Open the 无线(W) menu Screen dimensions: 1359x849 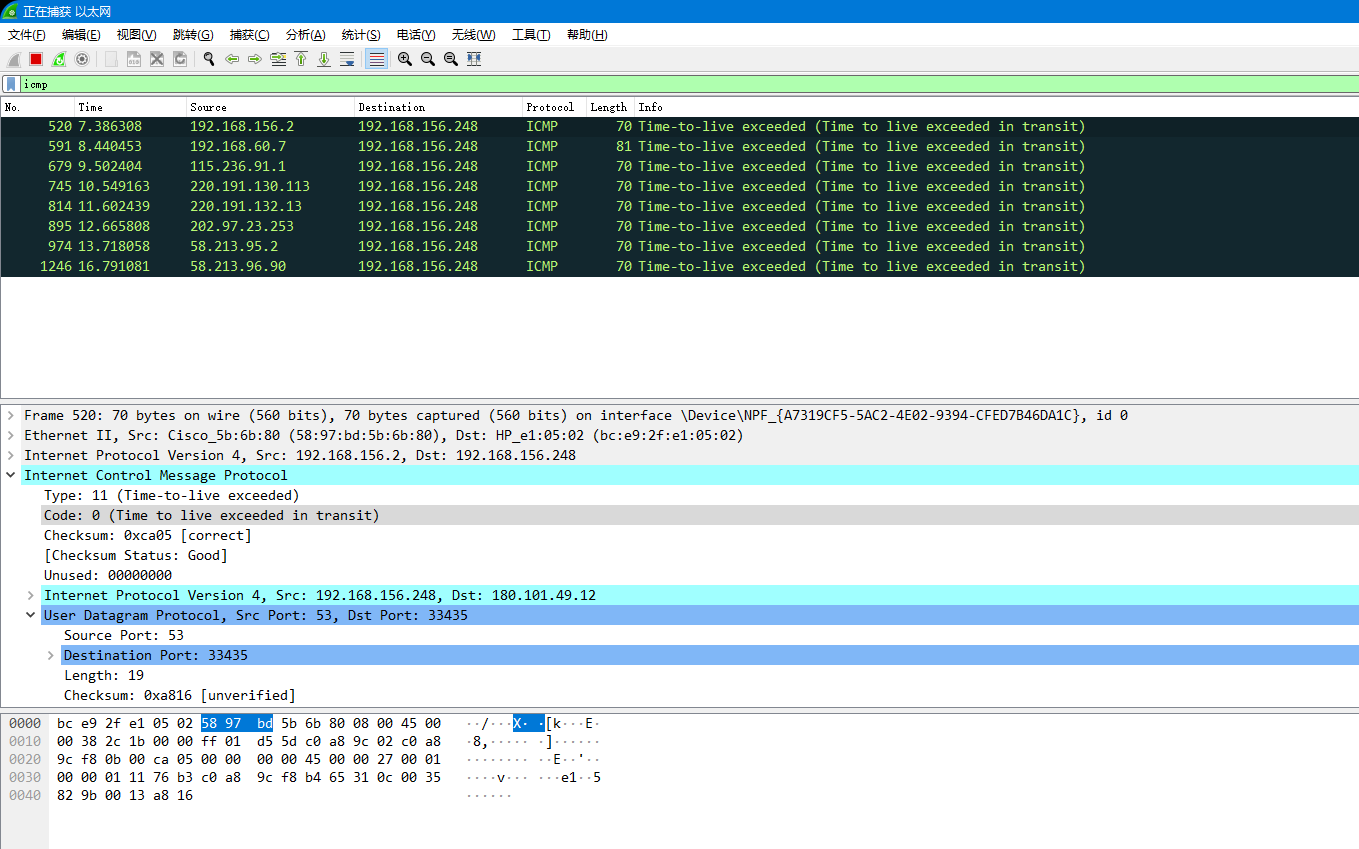click(x=473, y=35)
